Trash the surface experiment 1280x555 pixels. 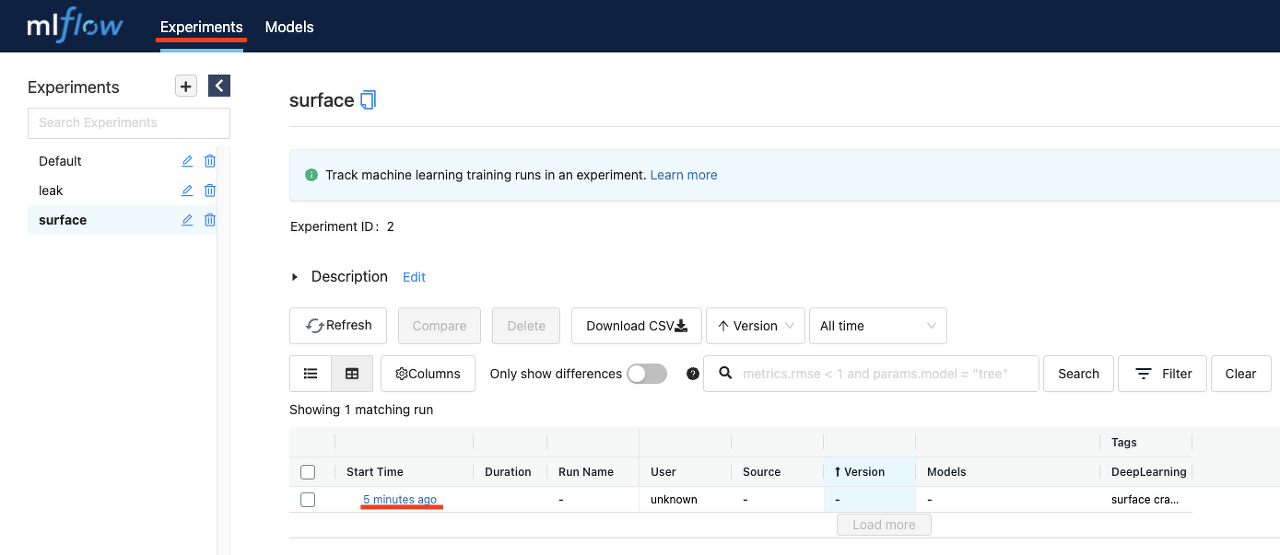[x=210, y=220]
